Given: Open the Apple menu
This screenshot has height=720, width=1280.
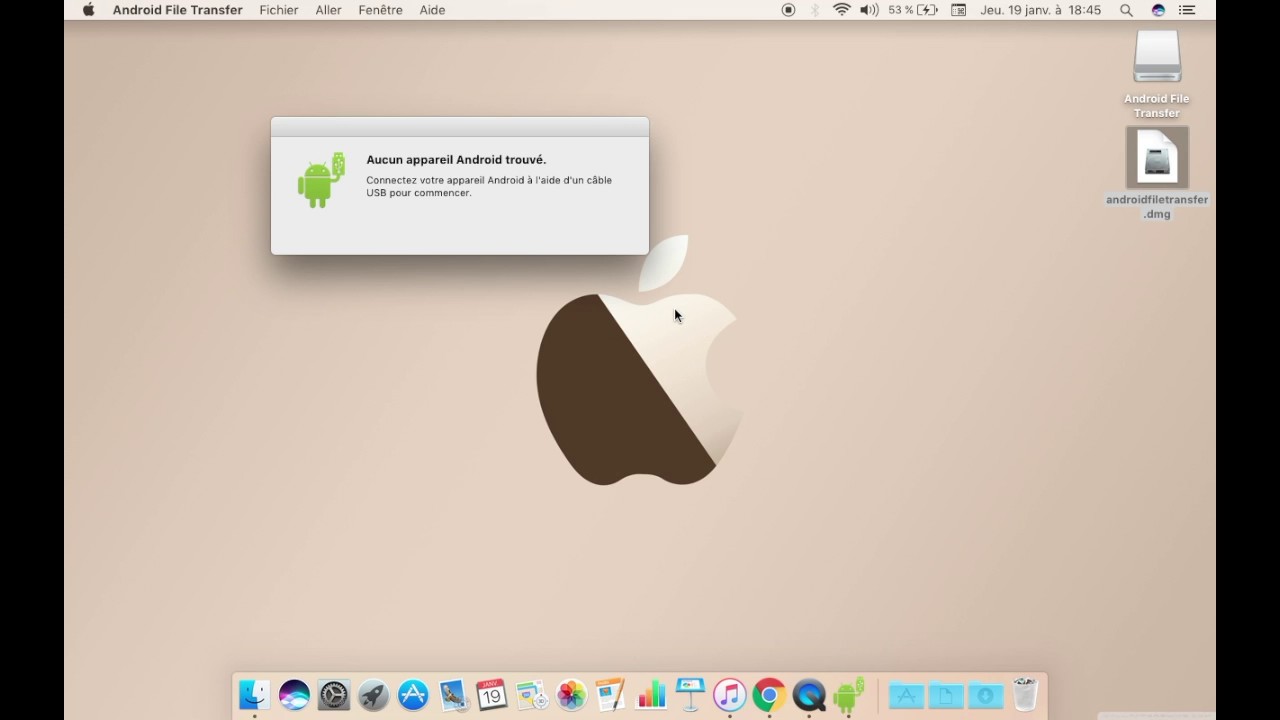Looking at the screenshot, I should (88, 10).
